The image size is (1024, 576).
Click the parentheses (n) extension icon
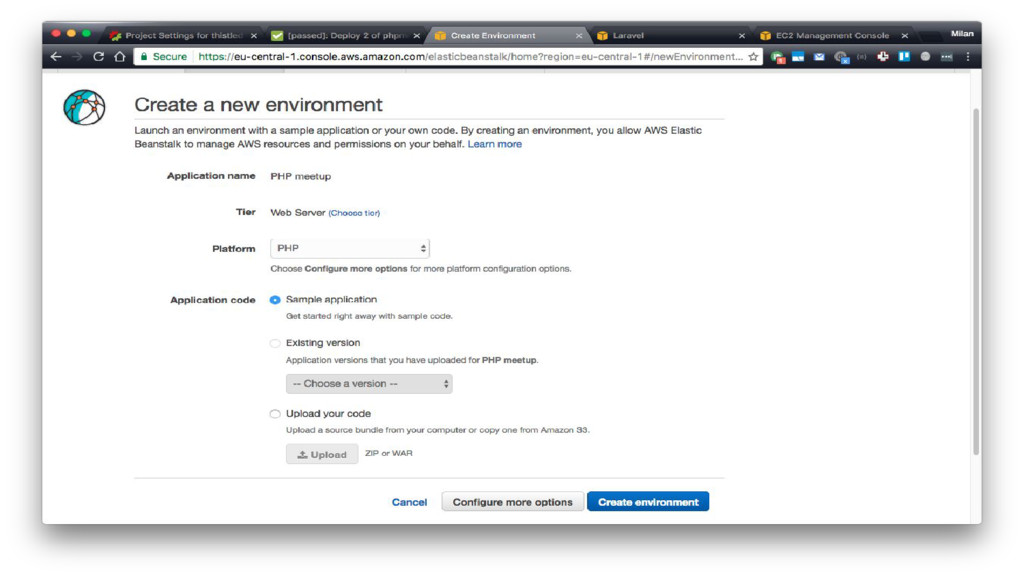(x=861, y=57)
